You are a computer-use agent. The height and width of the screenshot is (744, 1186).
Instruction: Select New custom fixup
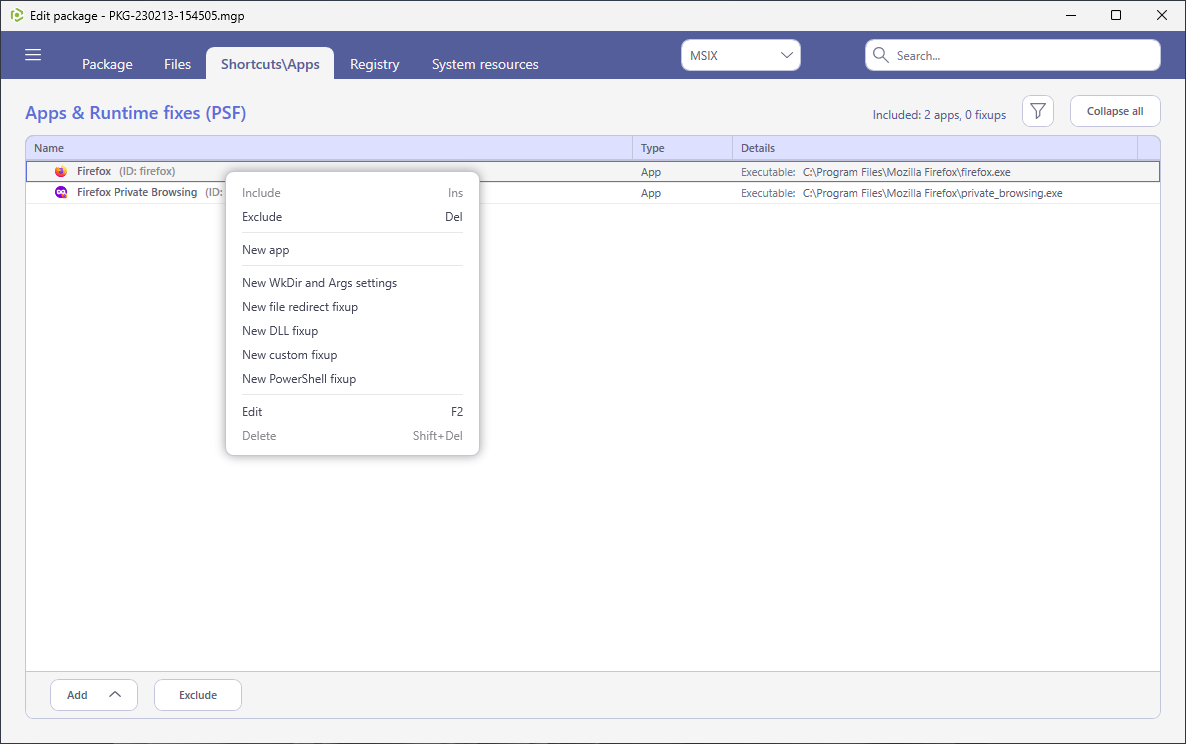tap(352, 355)
